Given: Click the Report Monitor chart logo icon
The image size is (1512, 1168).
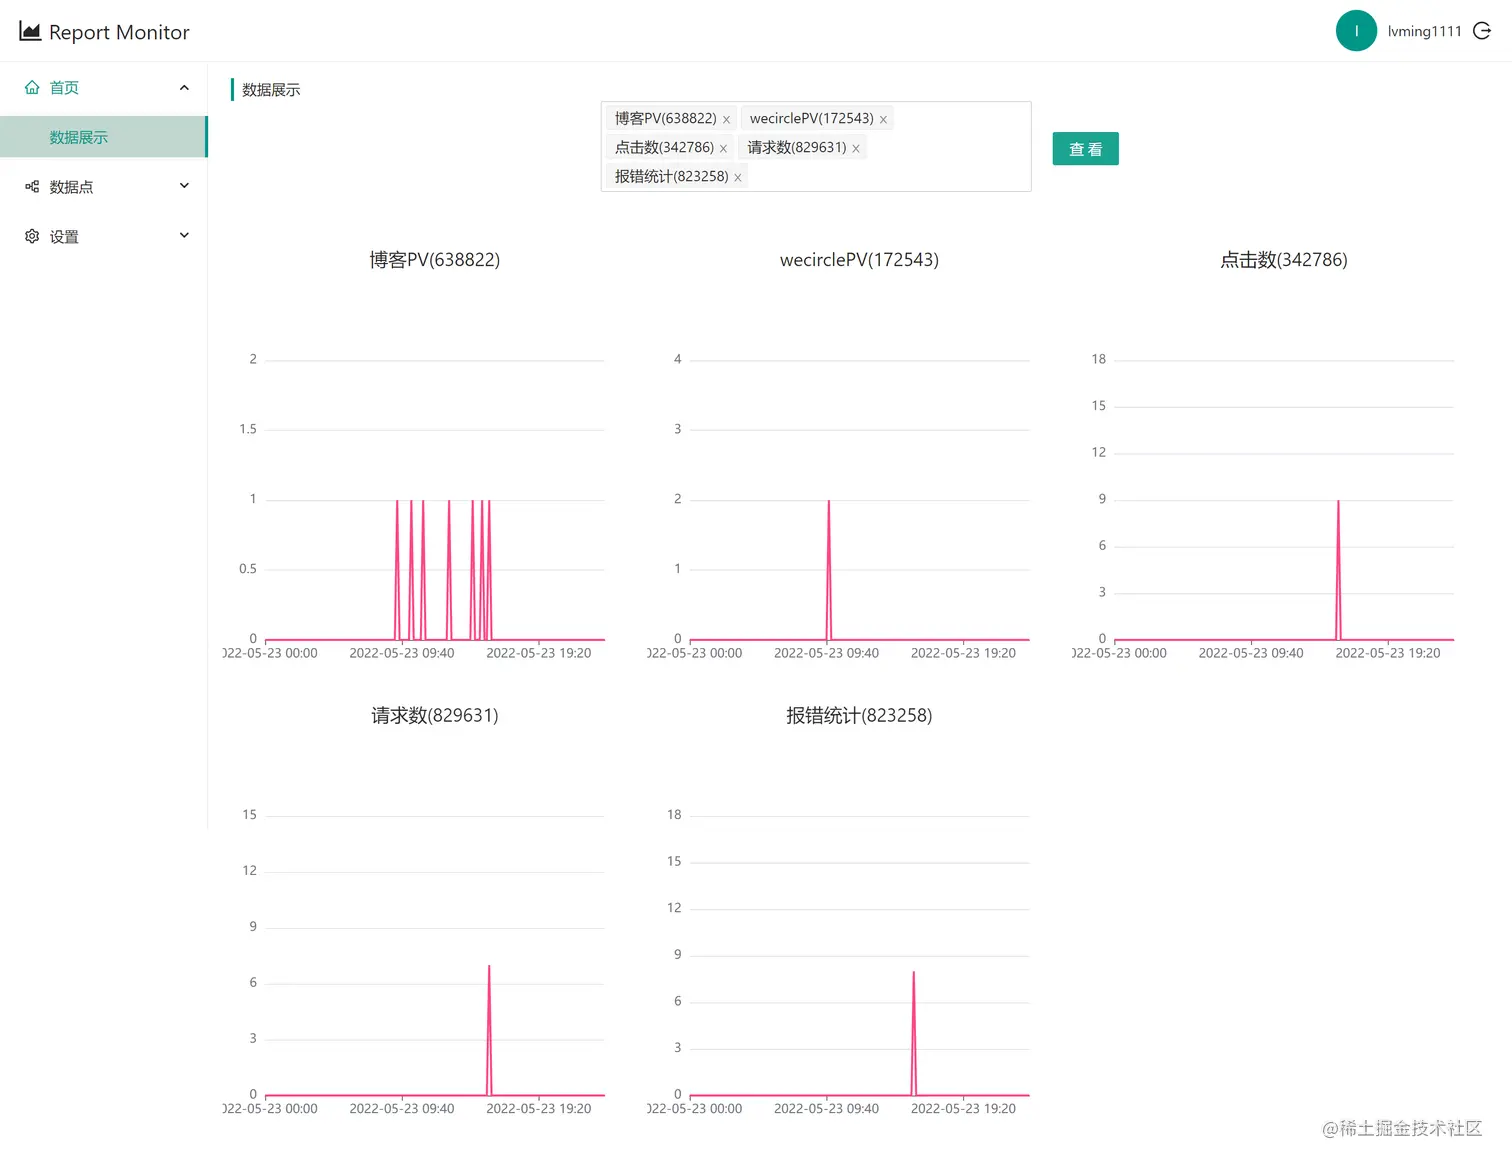Looking at the screenshot, I should [x=30, y=32].
